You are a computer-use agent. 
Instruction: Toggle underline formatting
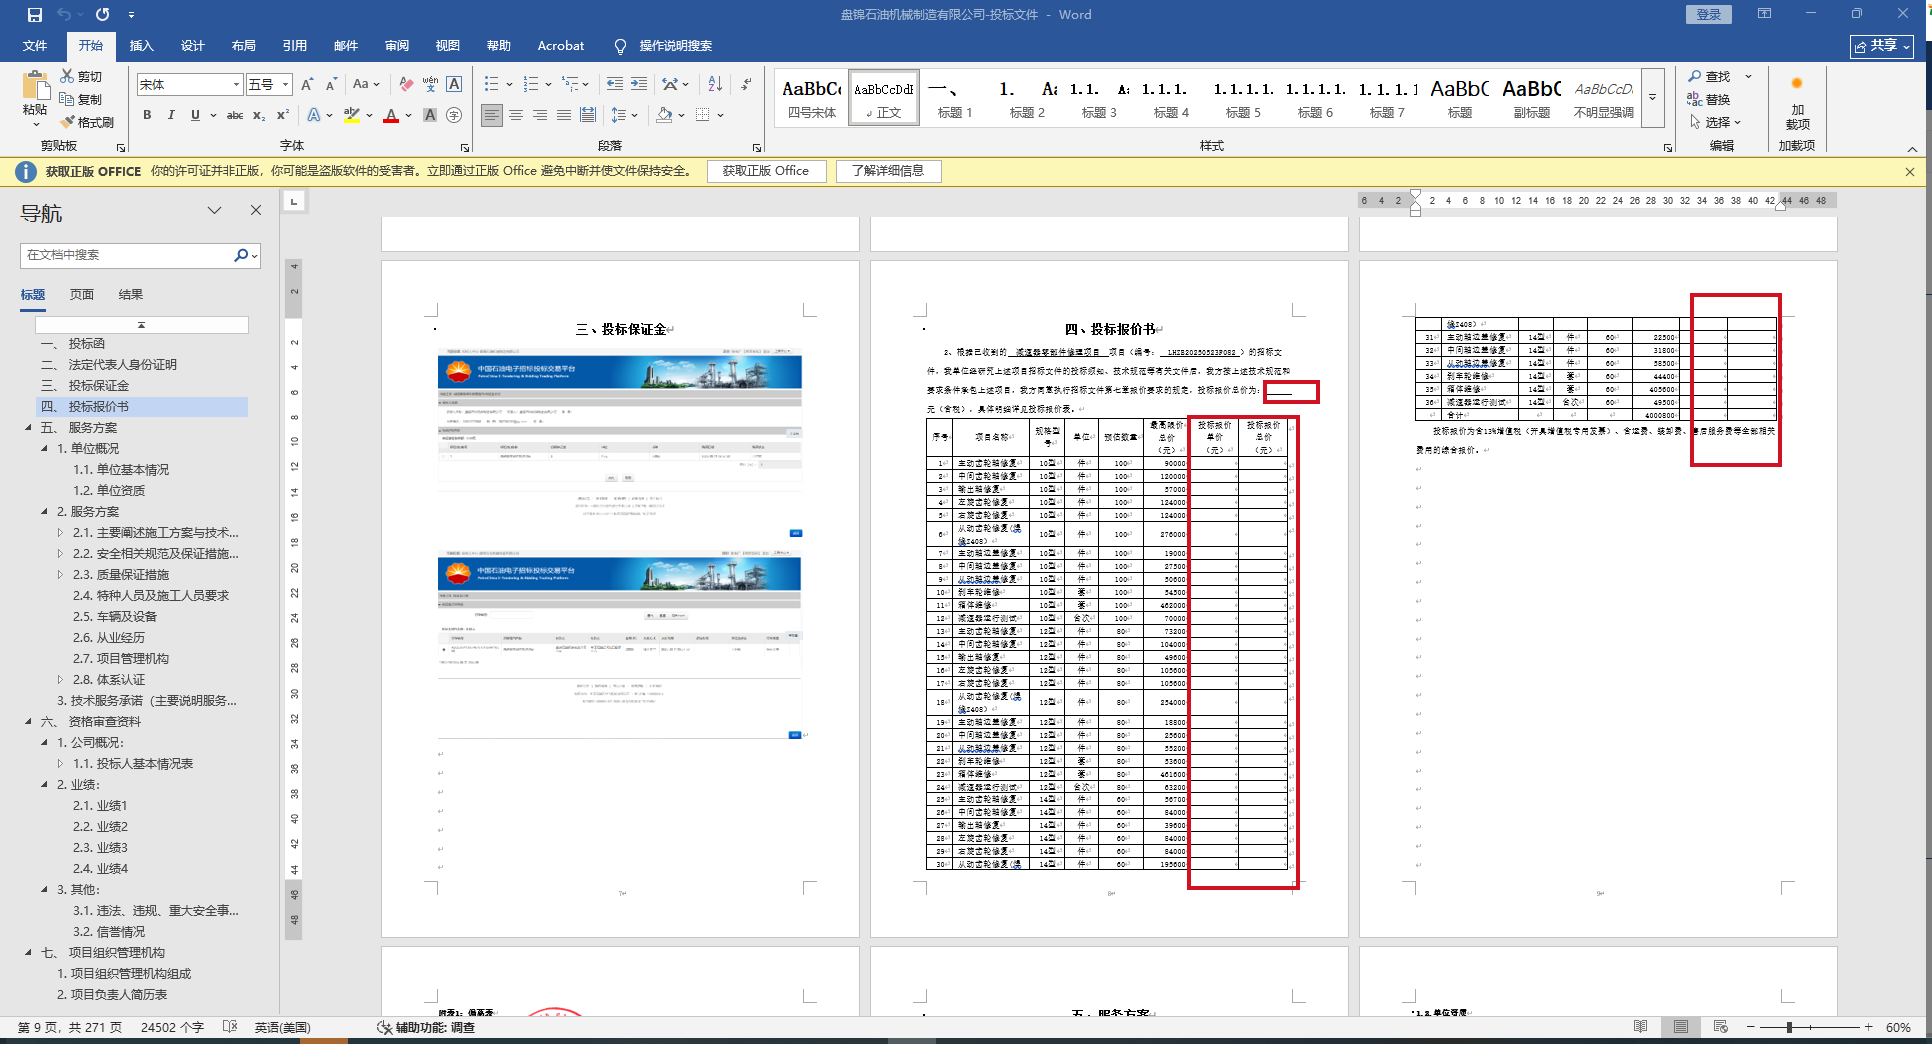click(195, 115)
